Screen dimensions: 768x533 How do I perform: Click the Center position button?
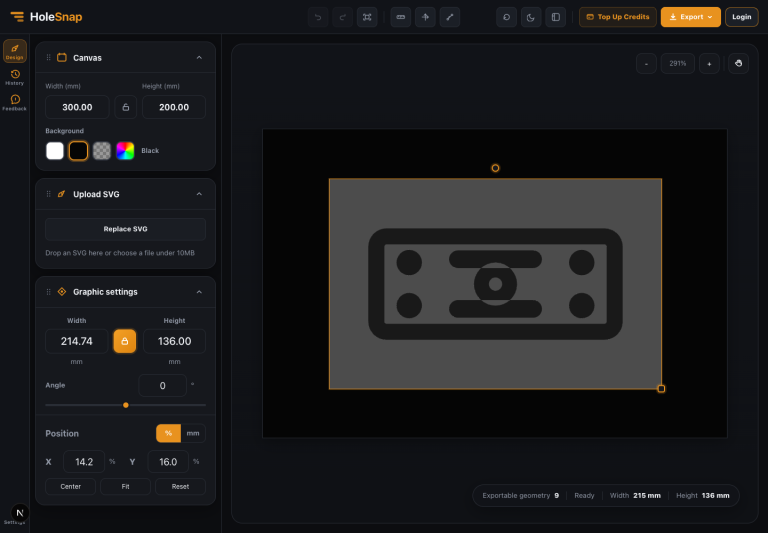(x=71, y=486)
